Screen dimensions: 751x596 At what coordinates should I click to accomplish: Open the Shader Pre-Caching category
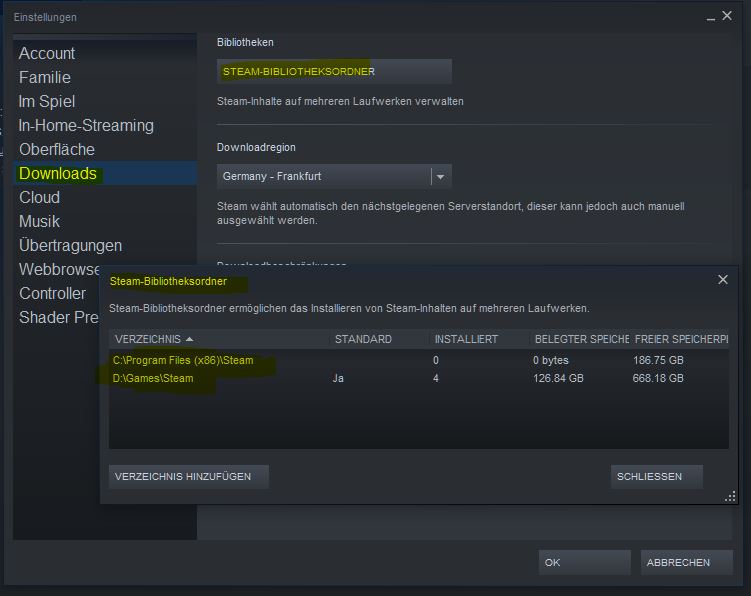point(57,317)
